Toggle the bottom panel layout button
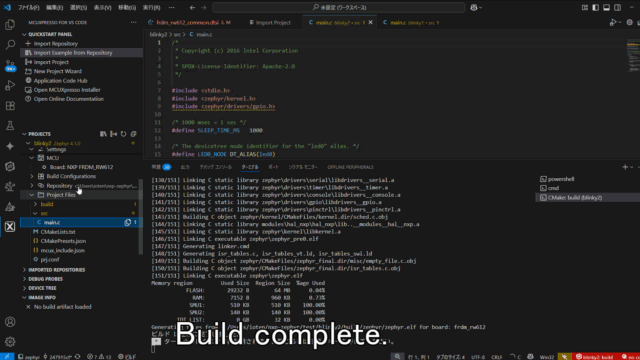This screenshot has width=640, height=360. tap(607, 7)
